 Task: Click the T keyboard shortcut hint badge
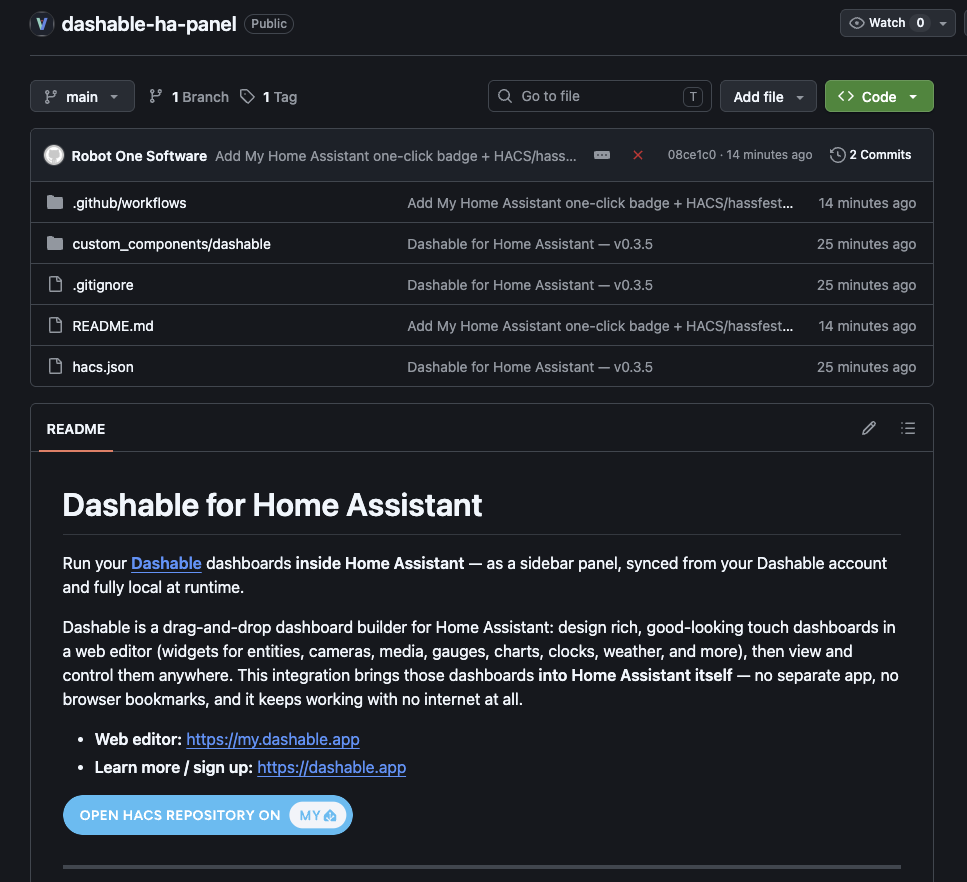tap(693, 96)
